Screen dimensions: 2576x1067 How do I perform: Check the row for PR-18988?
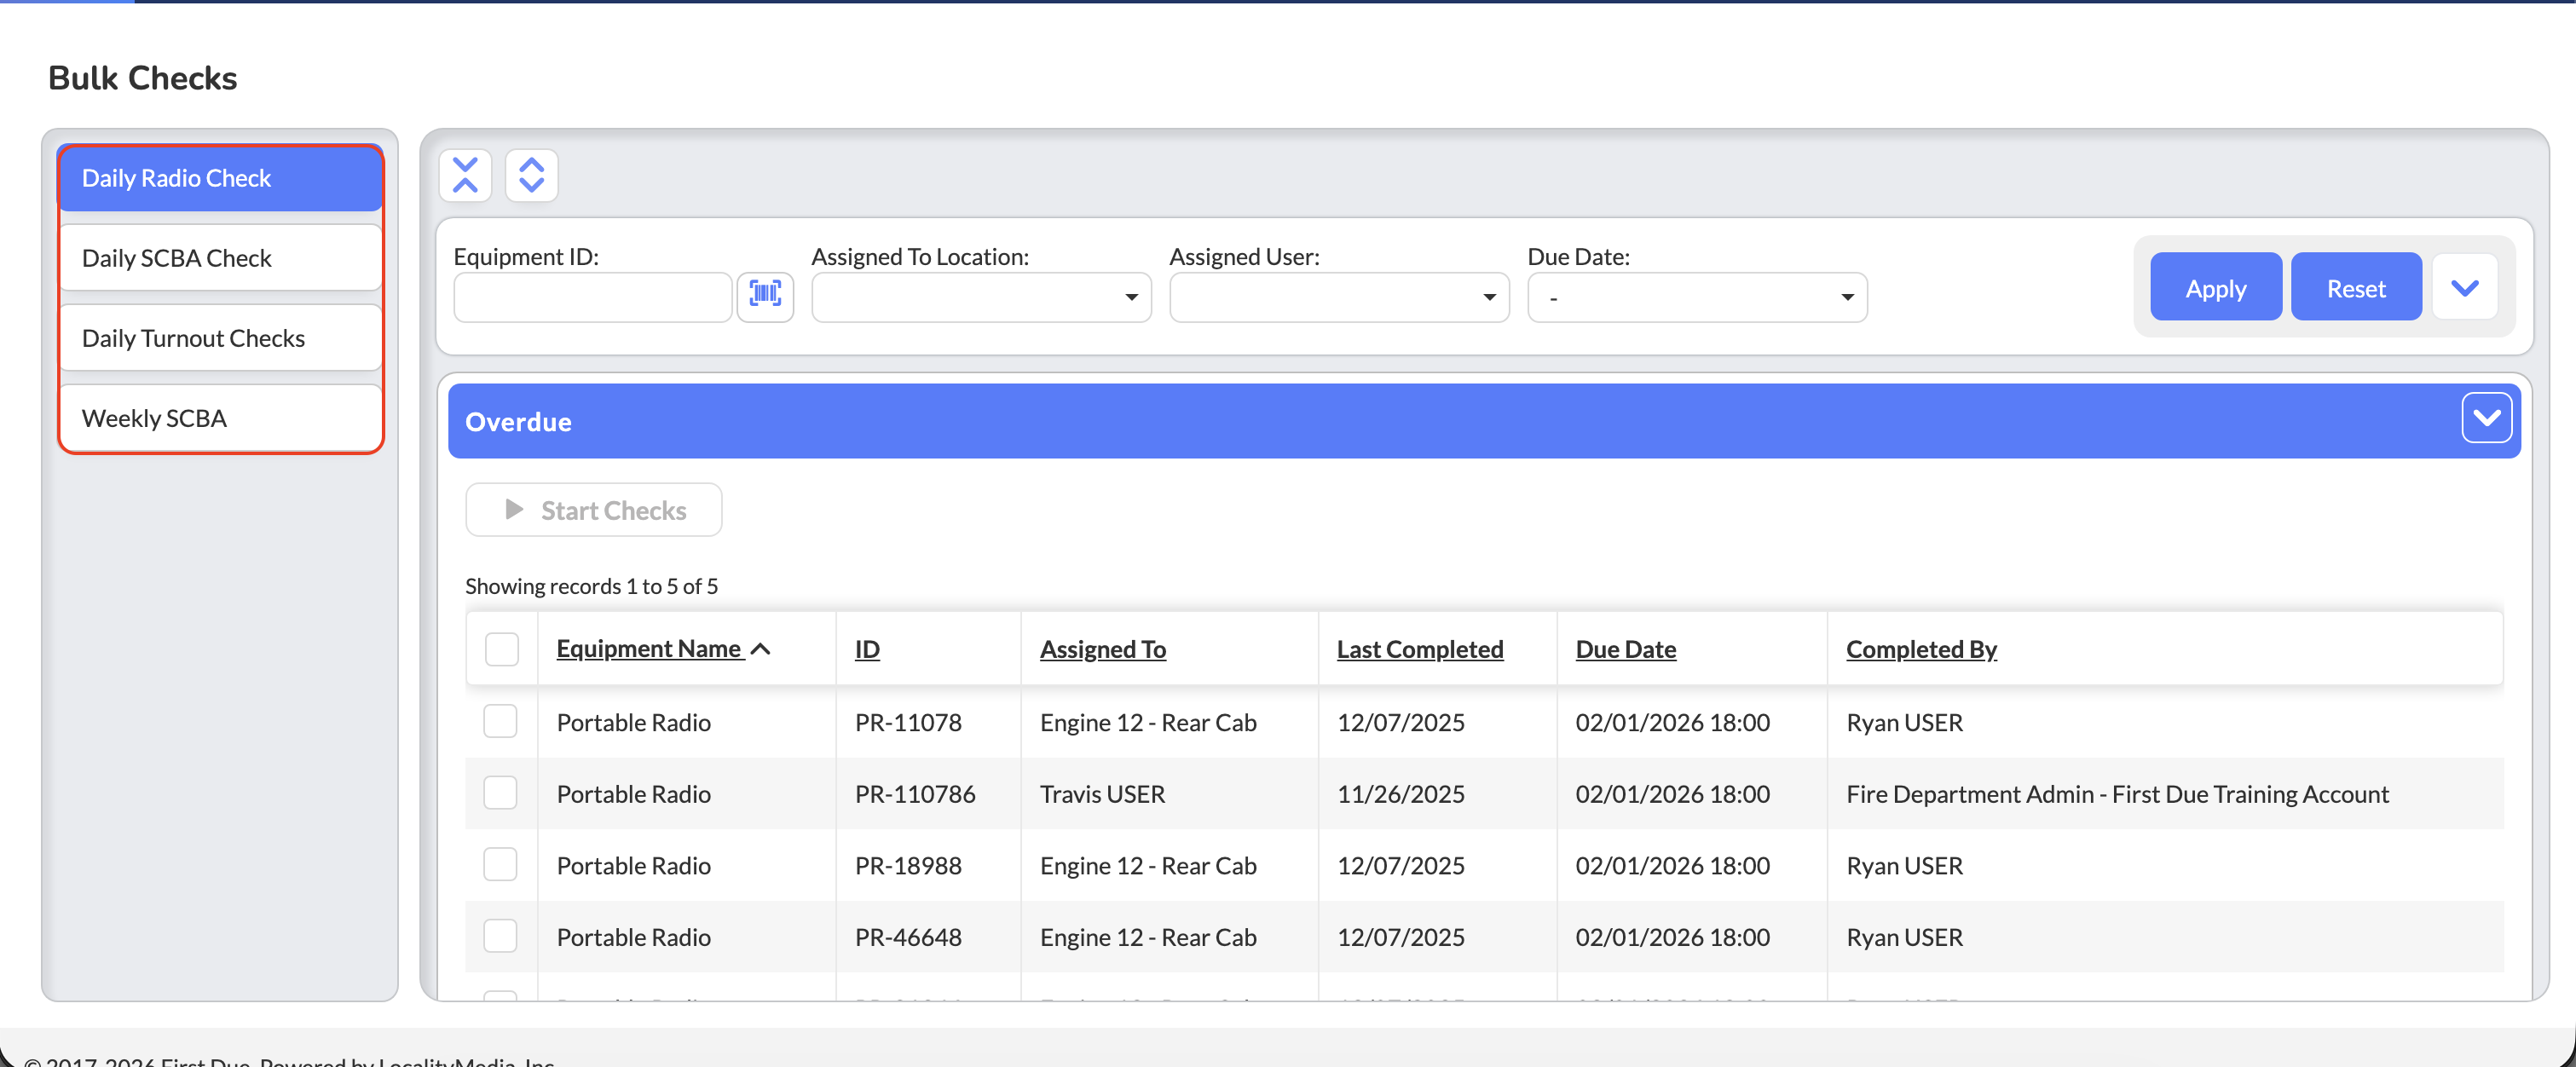(x=500, y=864)
